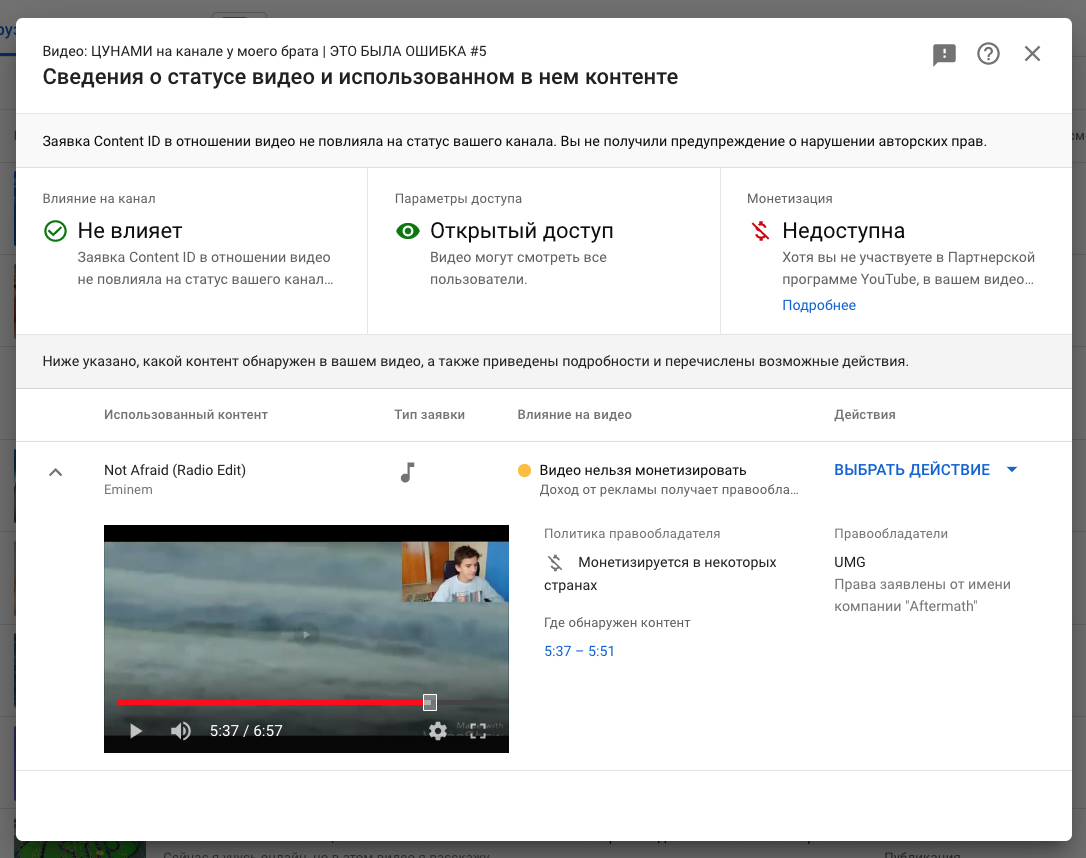
Task: Click the "Права заявлены от имени компании" text
Action: 922,596
